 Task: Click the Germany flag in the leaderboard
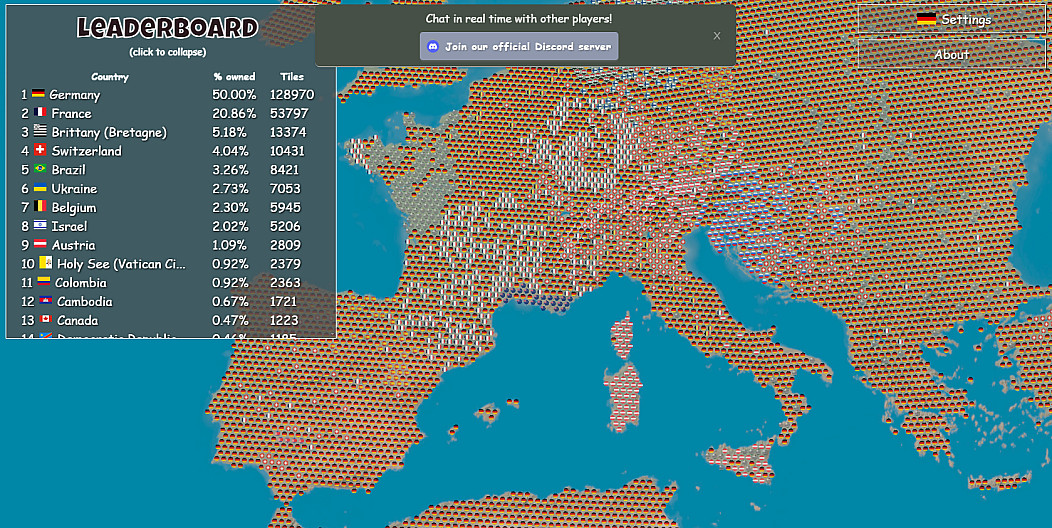click(39, 94)
